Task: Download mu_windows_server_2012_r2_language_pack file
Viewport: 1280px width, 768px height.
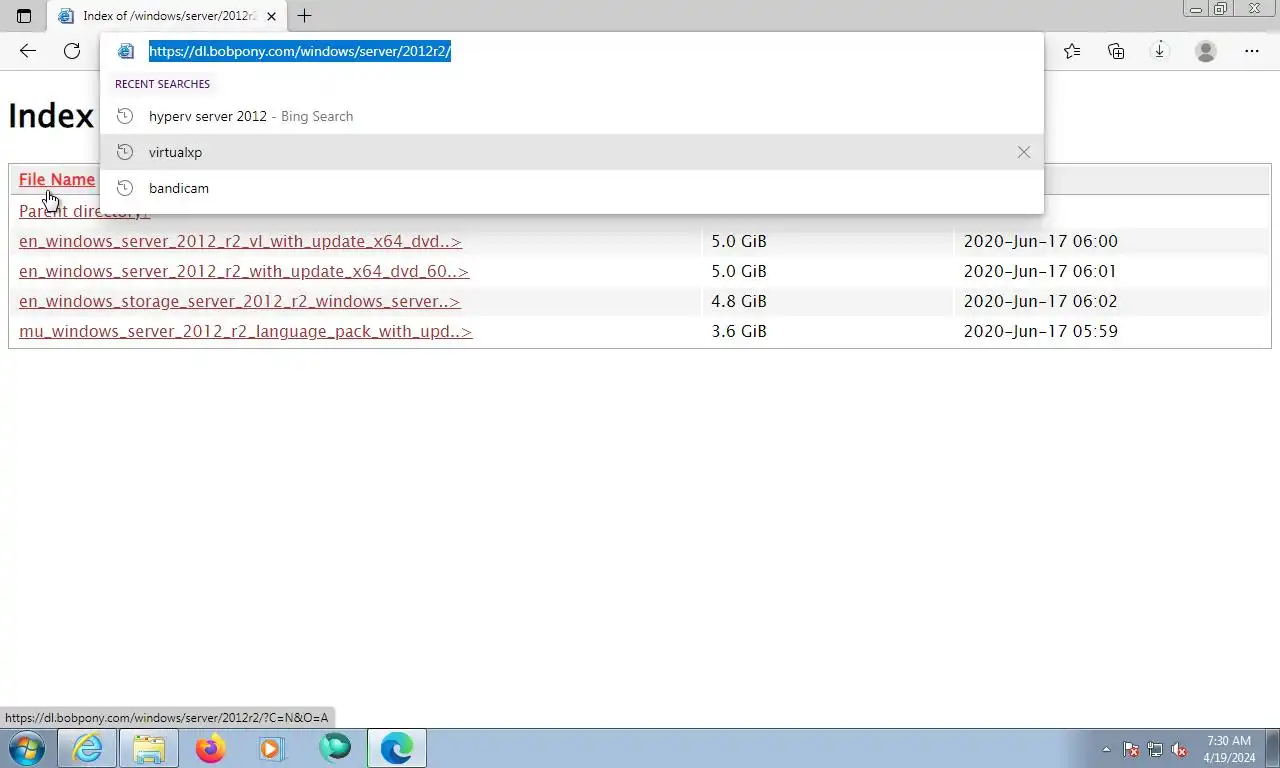Action: (245, 331)
